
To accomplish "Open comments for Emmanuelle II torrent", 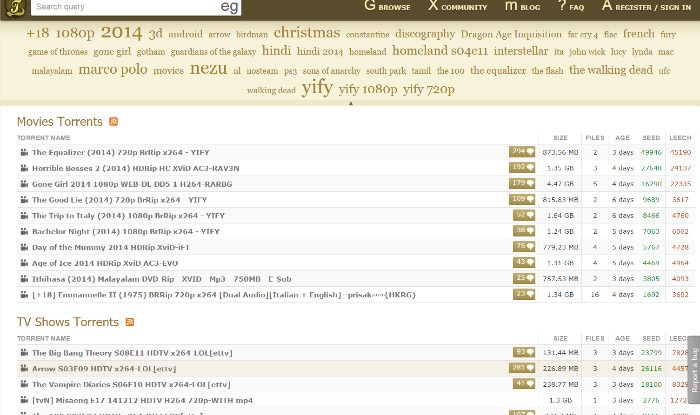I will (x=524, y=295).
